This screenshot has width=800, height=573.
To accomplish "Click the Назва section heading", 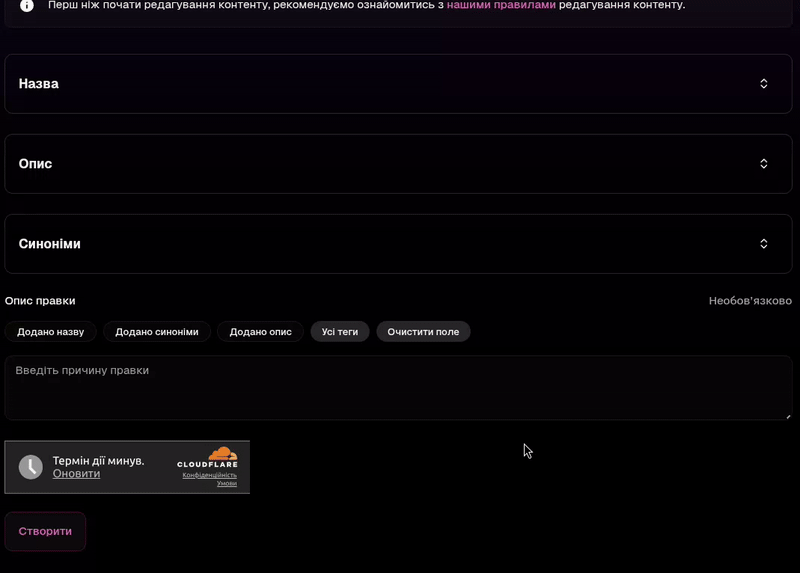I will coord(39,84).
